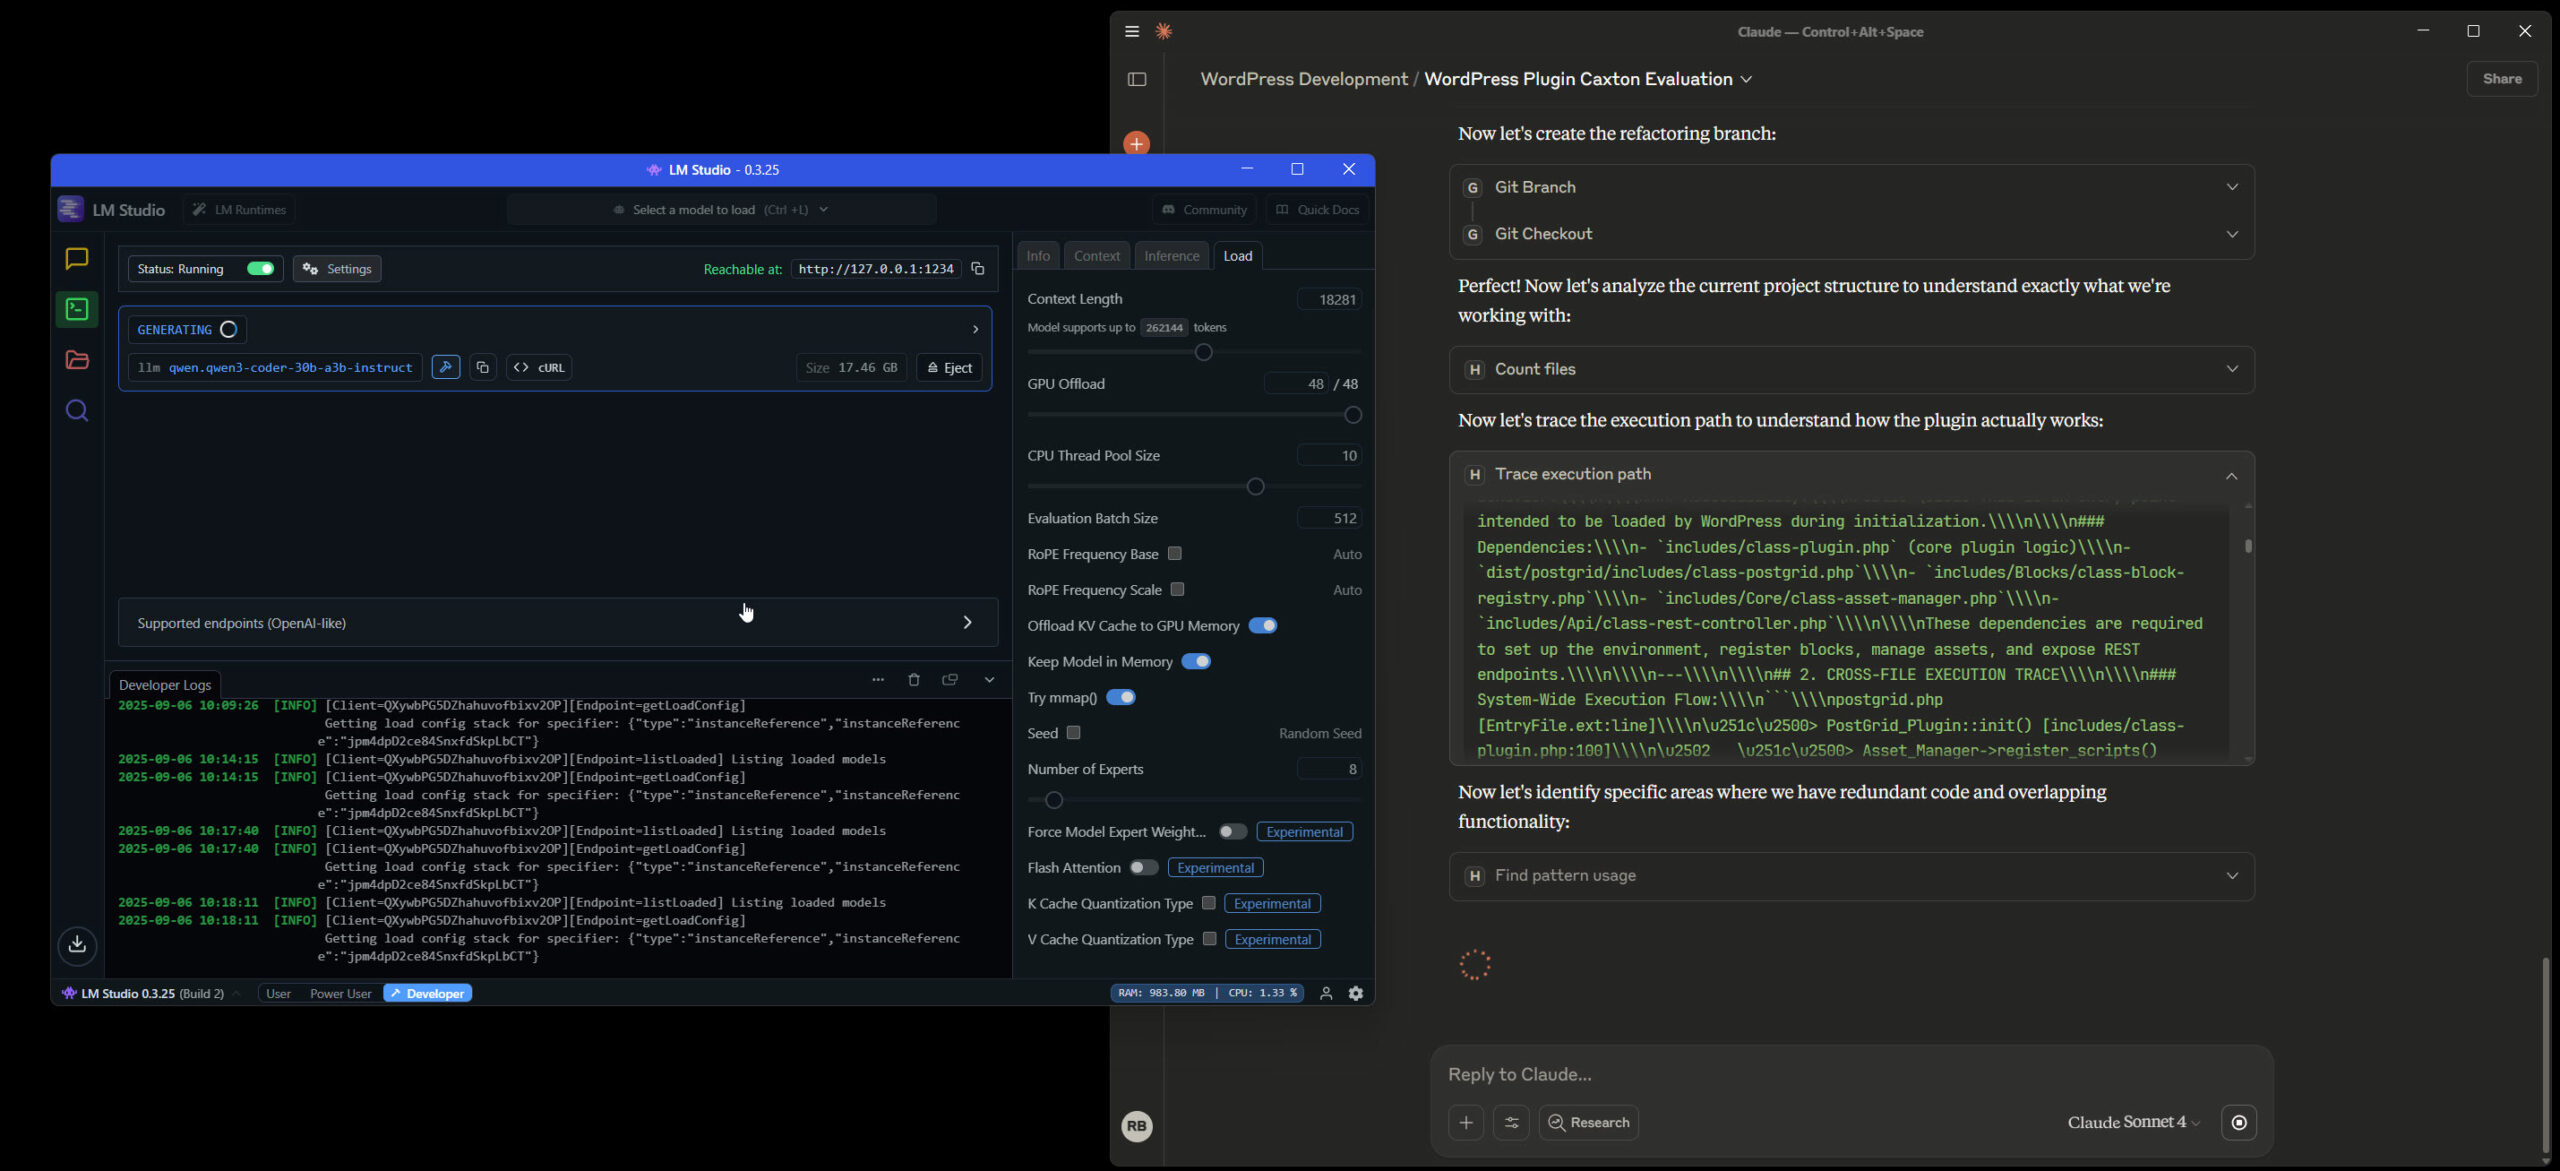Expand the Git Branch tool block
Screen dimensions: 2560x1171
(x=2232, y=187)
